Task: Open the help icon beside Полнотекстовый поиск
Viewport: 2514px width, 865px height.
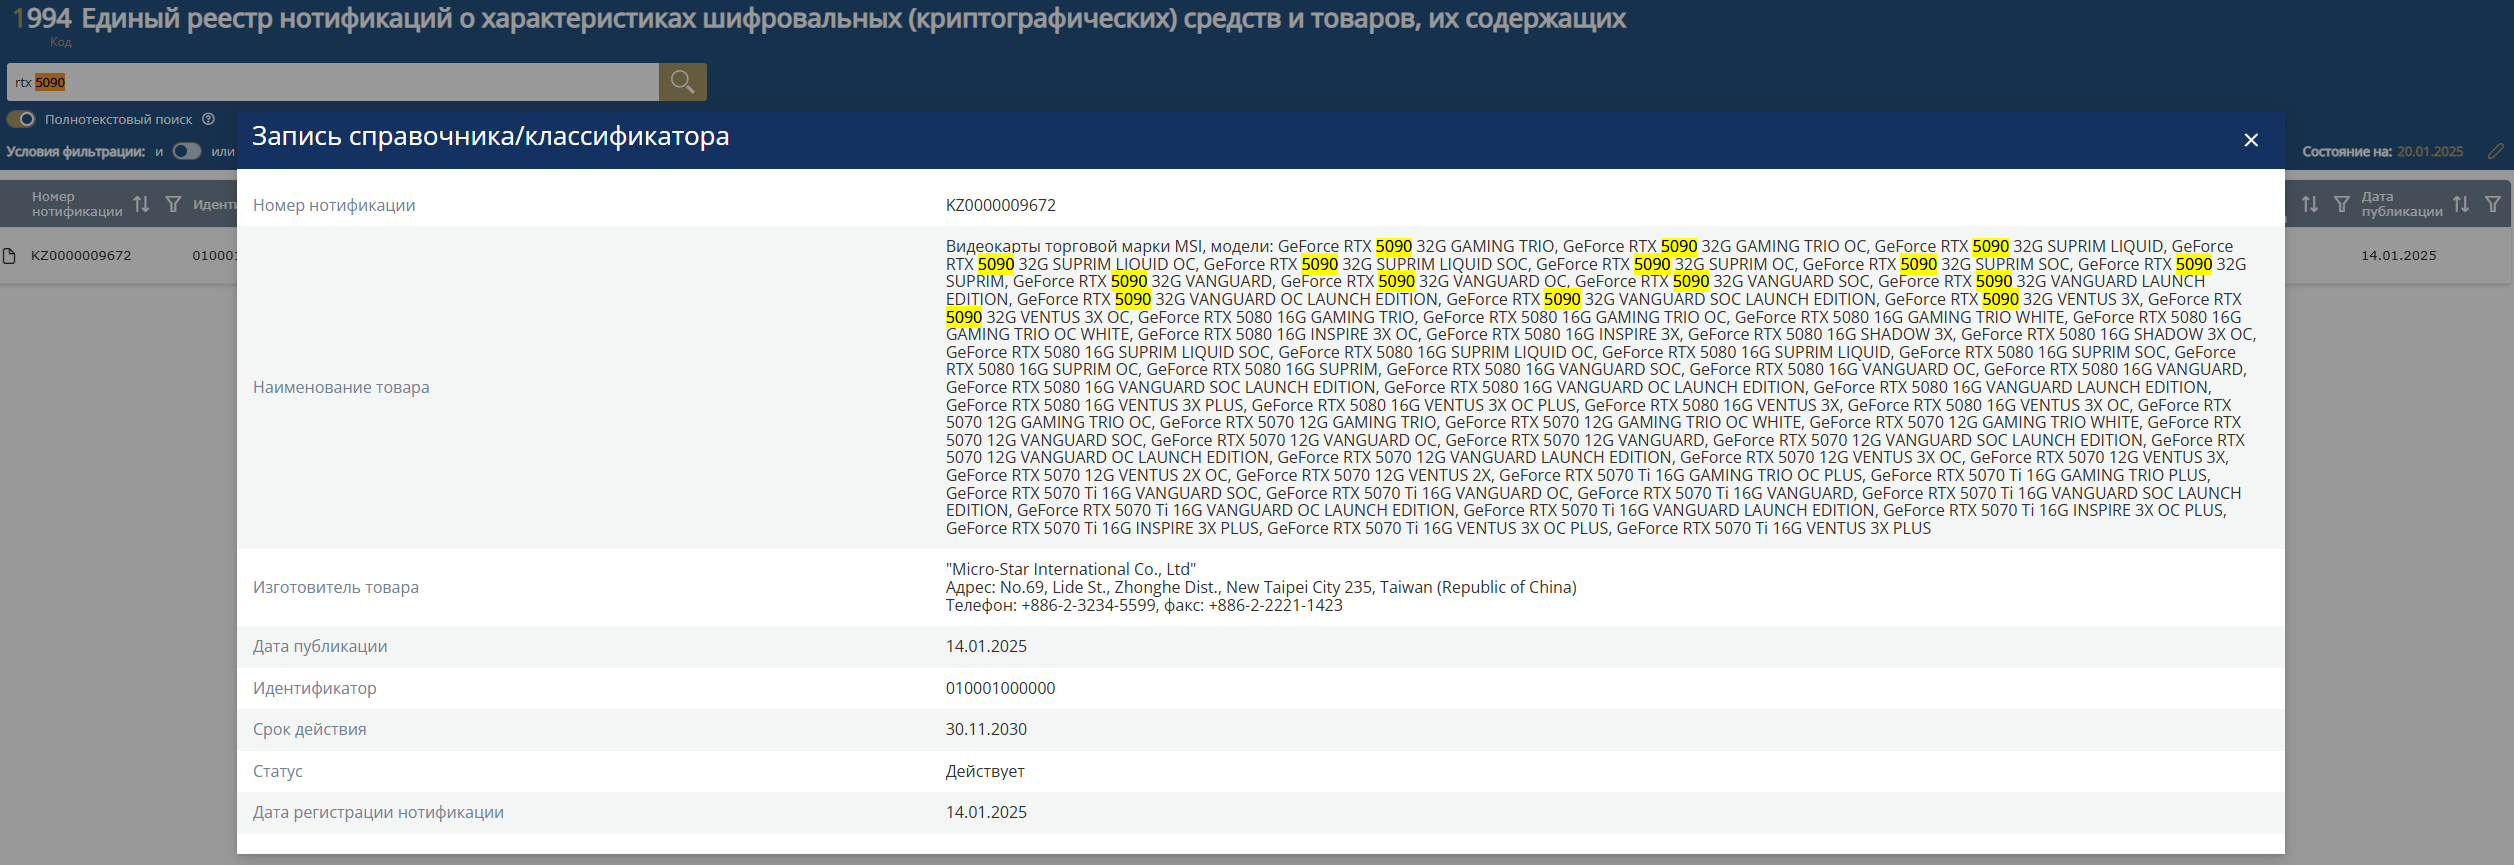Action: (208, 119)
